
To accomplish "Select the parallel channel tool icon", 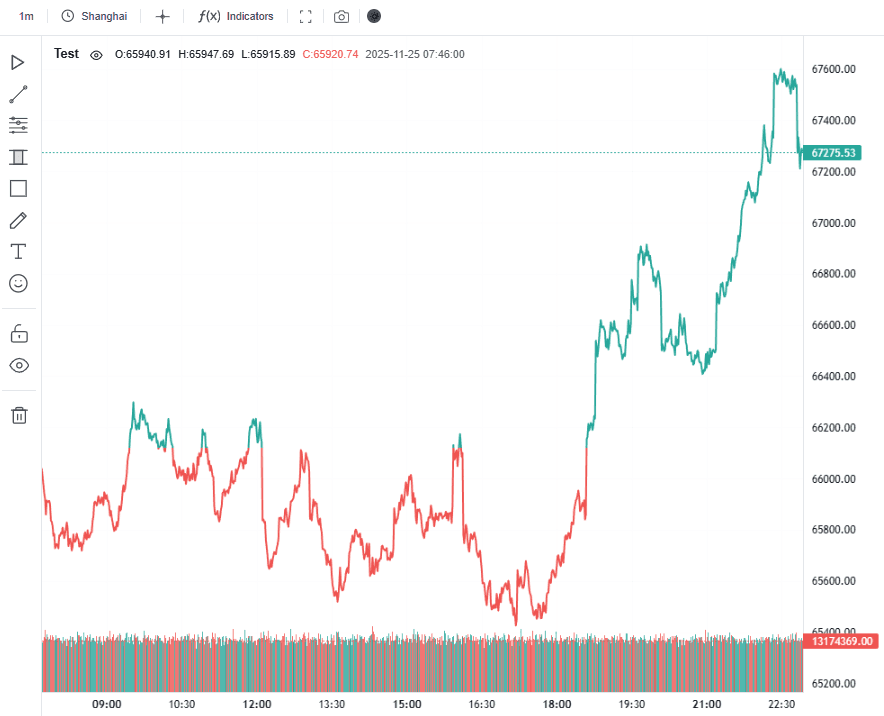I will click(18, 157).
